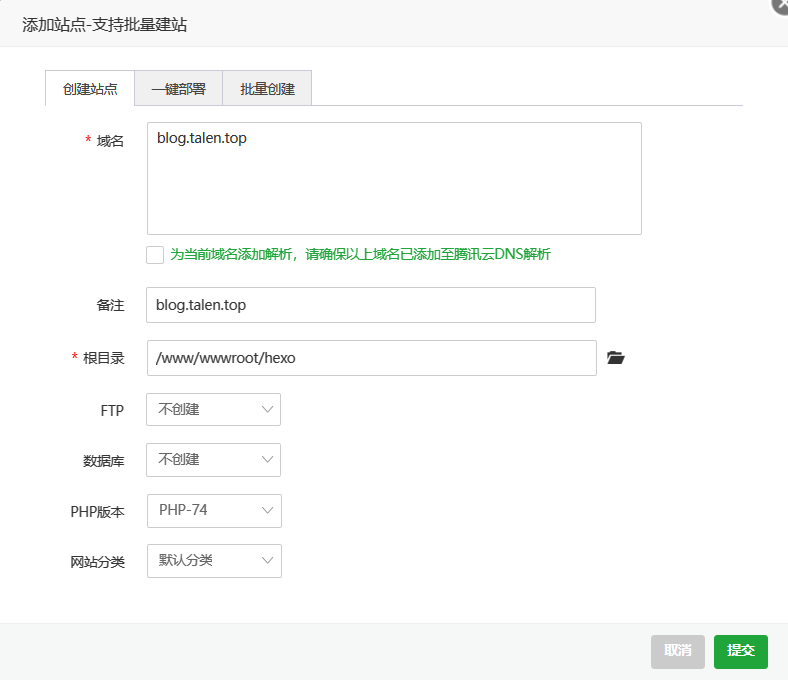This screenshot has height=680, width=788.
Task: Click into the 备注 input field
Action: point(370,305)
